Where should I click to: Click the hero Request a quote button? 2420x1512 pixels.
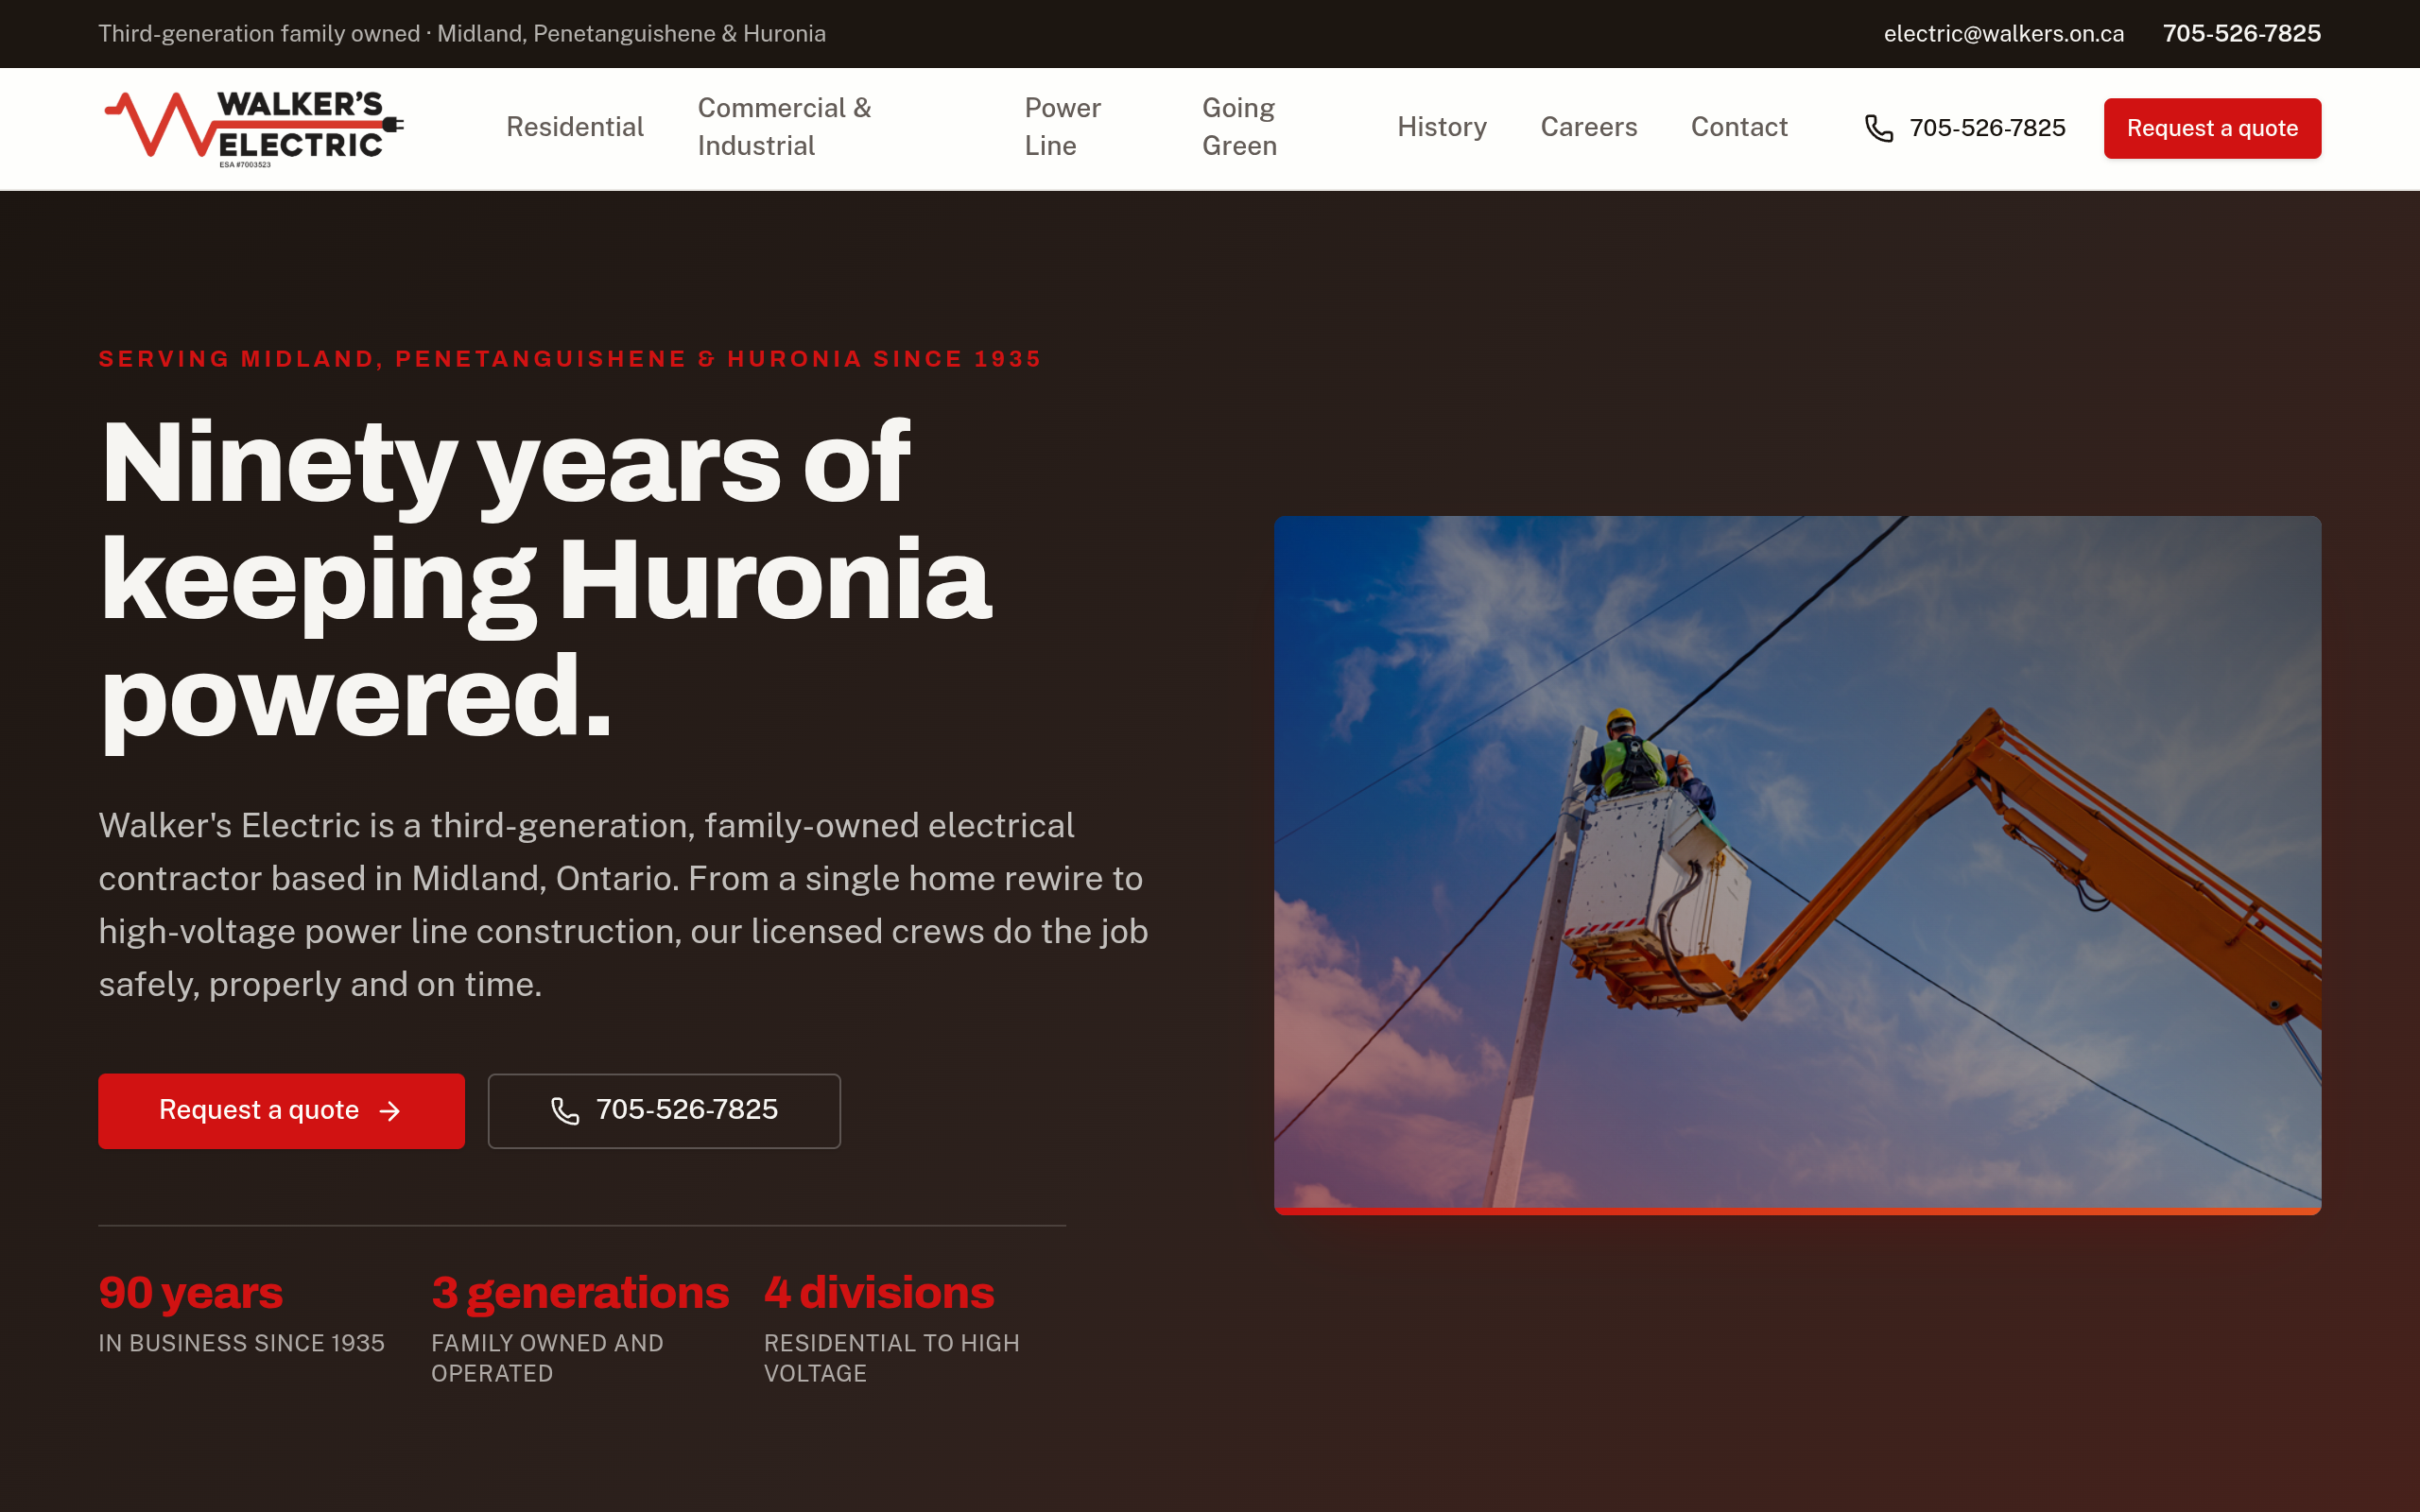click(281, 1111)
